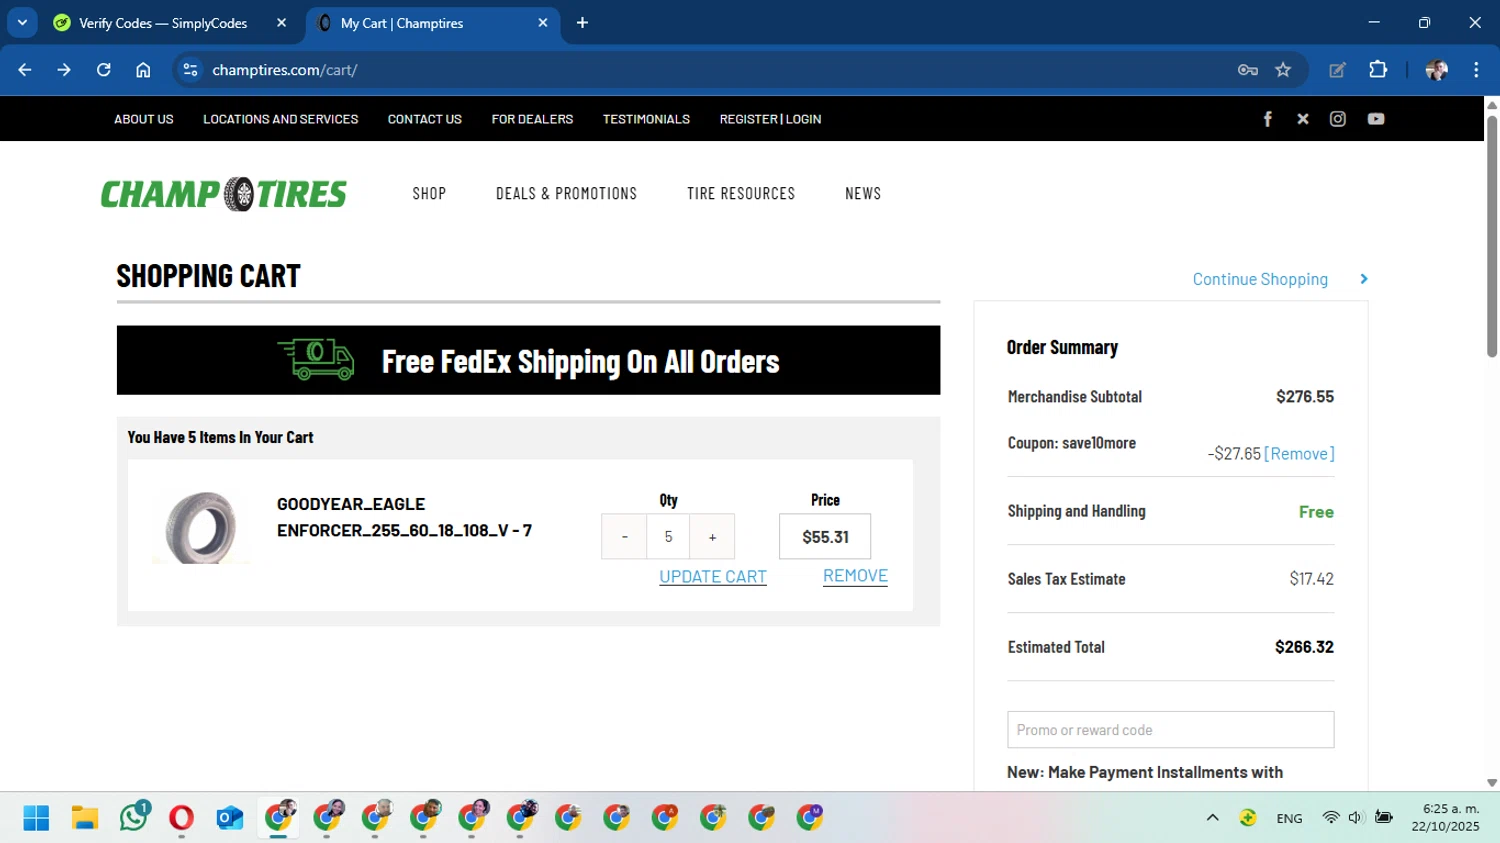Image resolution: width=1500 pixels, height=843 pixels.
Task: Click the scrollbar up arrow
Action: pos(1492,104)
